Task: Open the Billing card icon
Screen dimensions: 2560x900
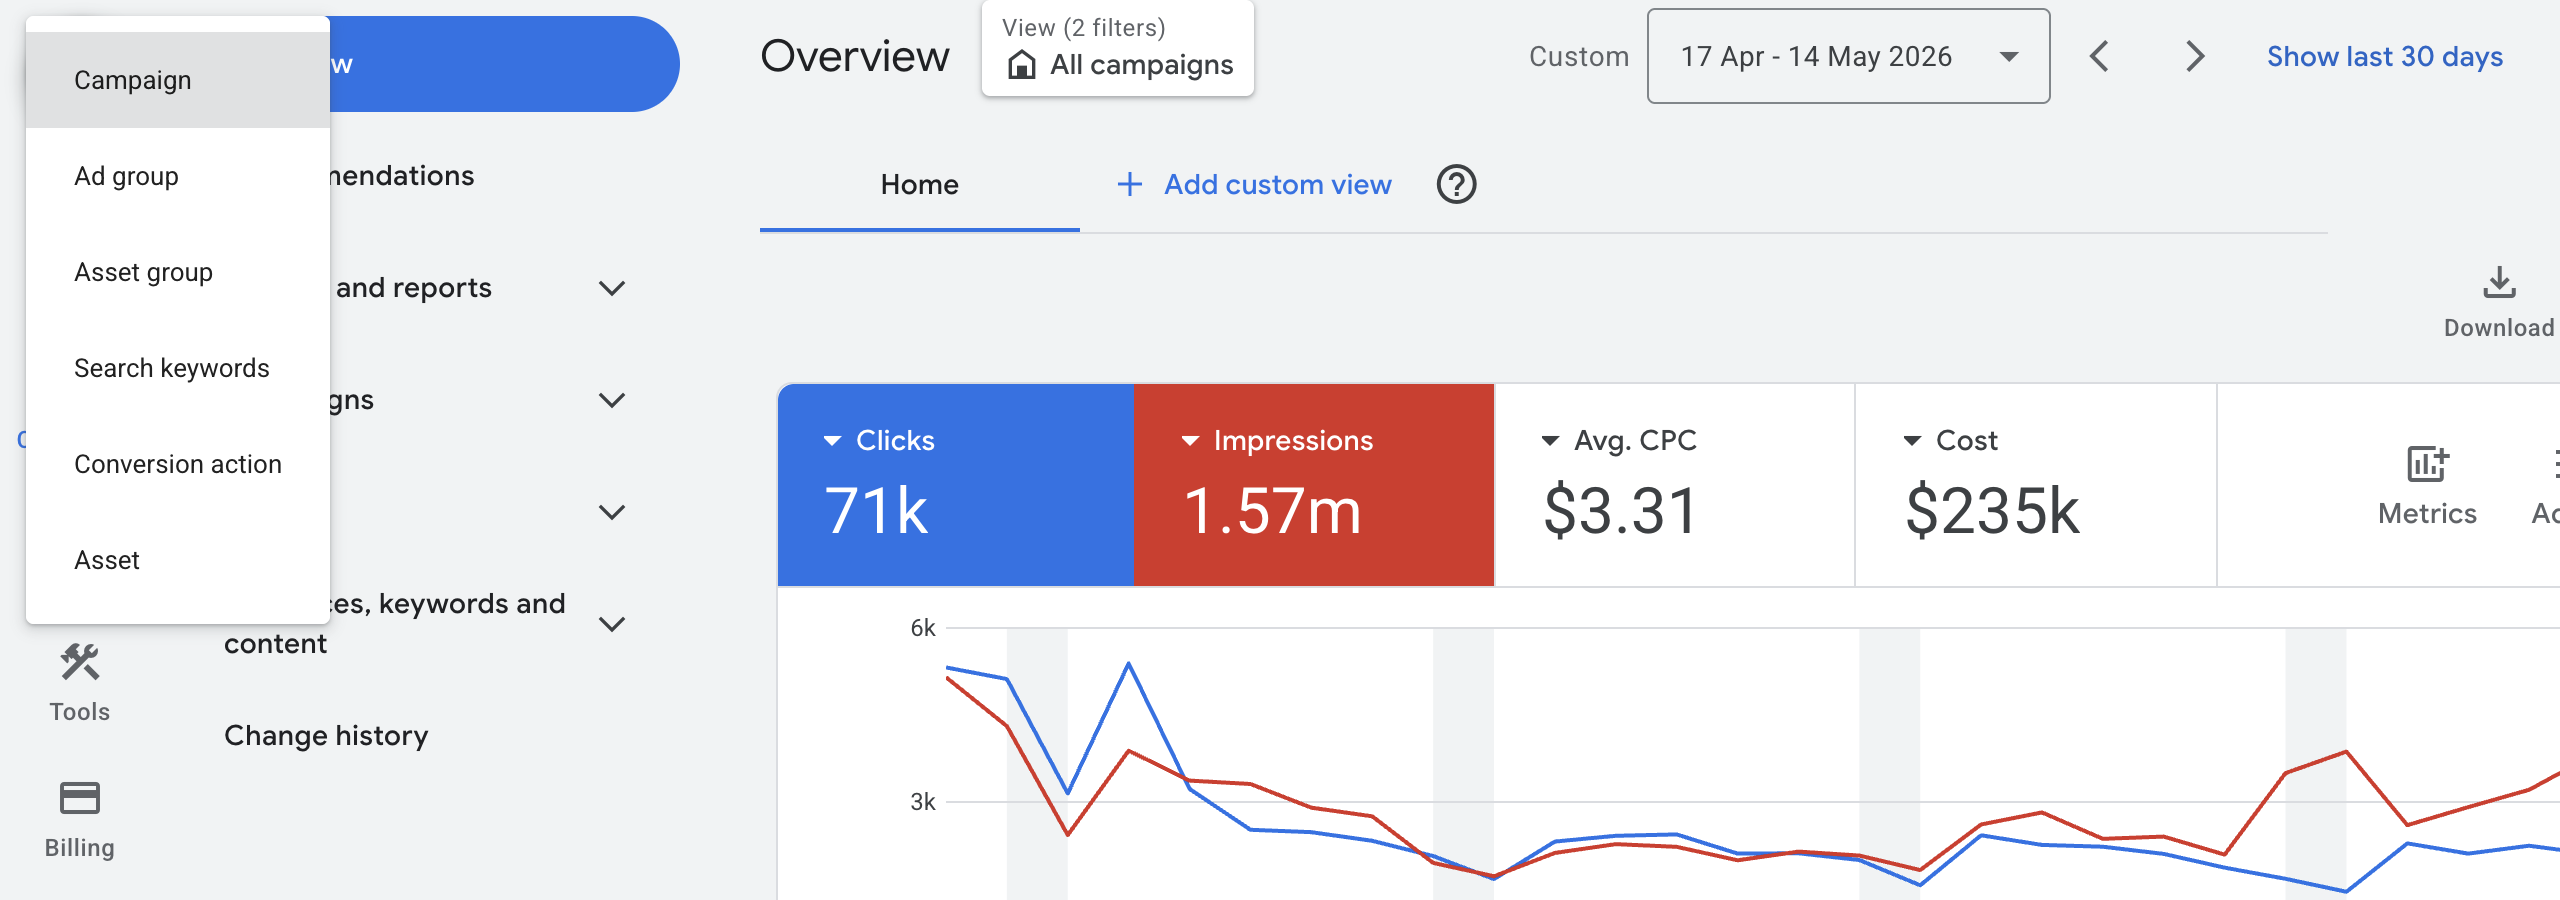Action: click(80, 798)
